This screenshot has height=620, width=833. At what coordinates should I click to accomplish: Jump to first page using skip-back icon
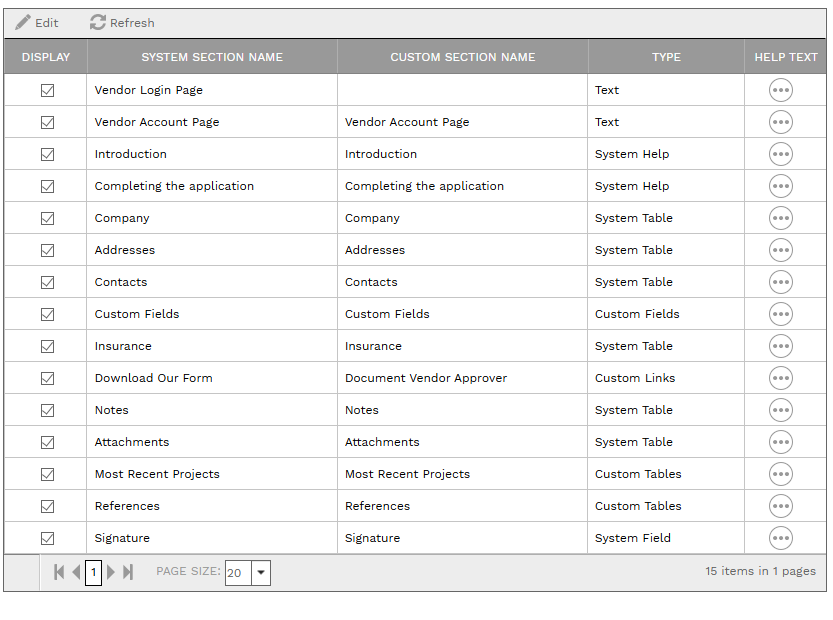[x=58, y=572]
